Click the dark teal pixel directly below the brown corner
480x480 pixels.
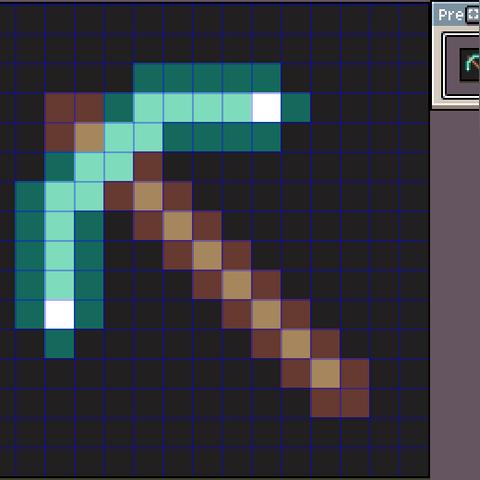59,166
